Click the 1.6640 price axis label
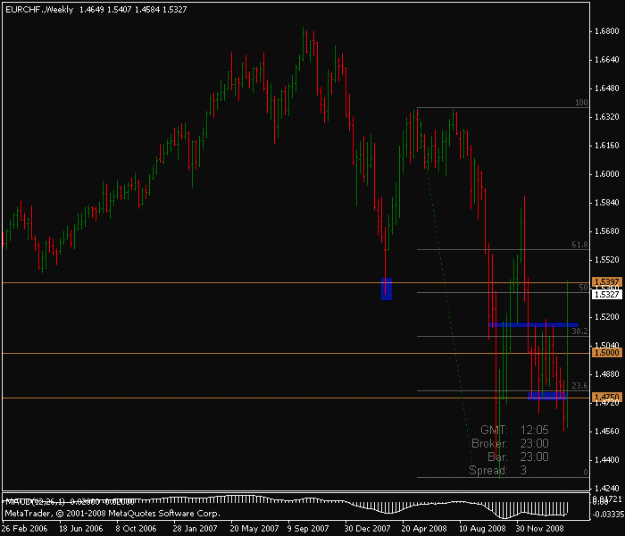This screenshot has height=536, width=625. (x=607, y=60)
